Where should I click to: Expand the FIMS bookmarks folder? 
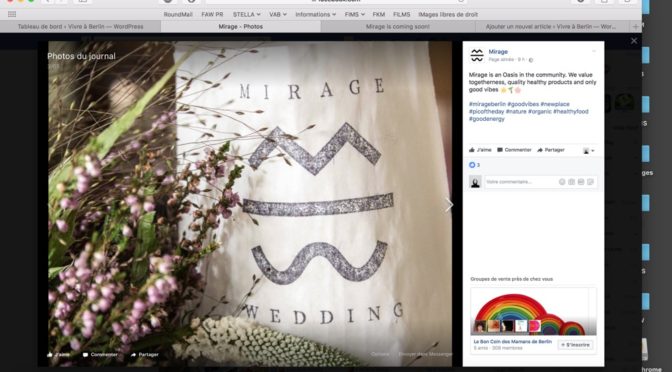tap(355, 15)
